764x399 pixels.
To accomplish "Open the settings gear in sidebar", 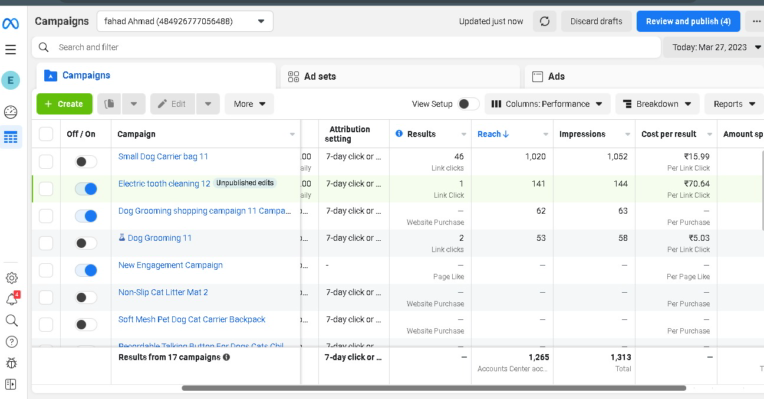I will tap(12, 278).
